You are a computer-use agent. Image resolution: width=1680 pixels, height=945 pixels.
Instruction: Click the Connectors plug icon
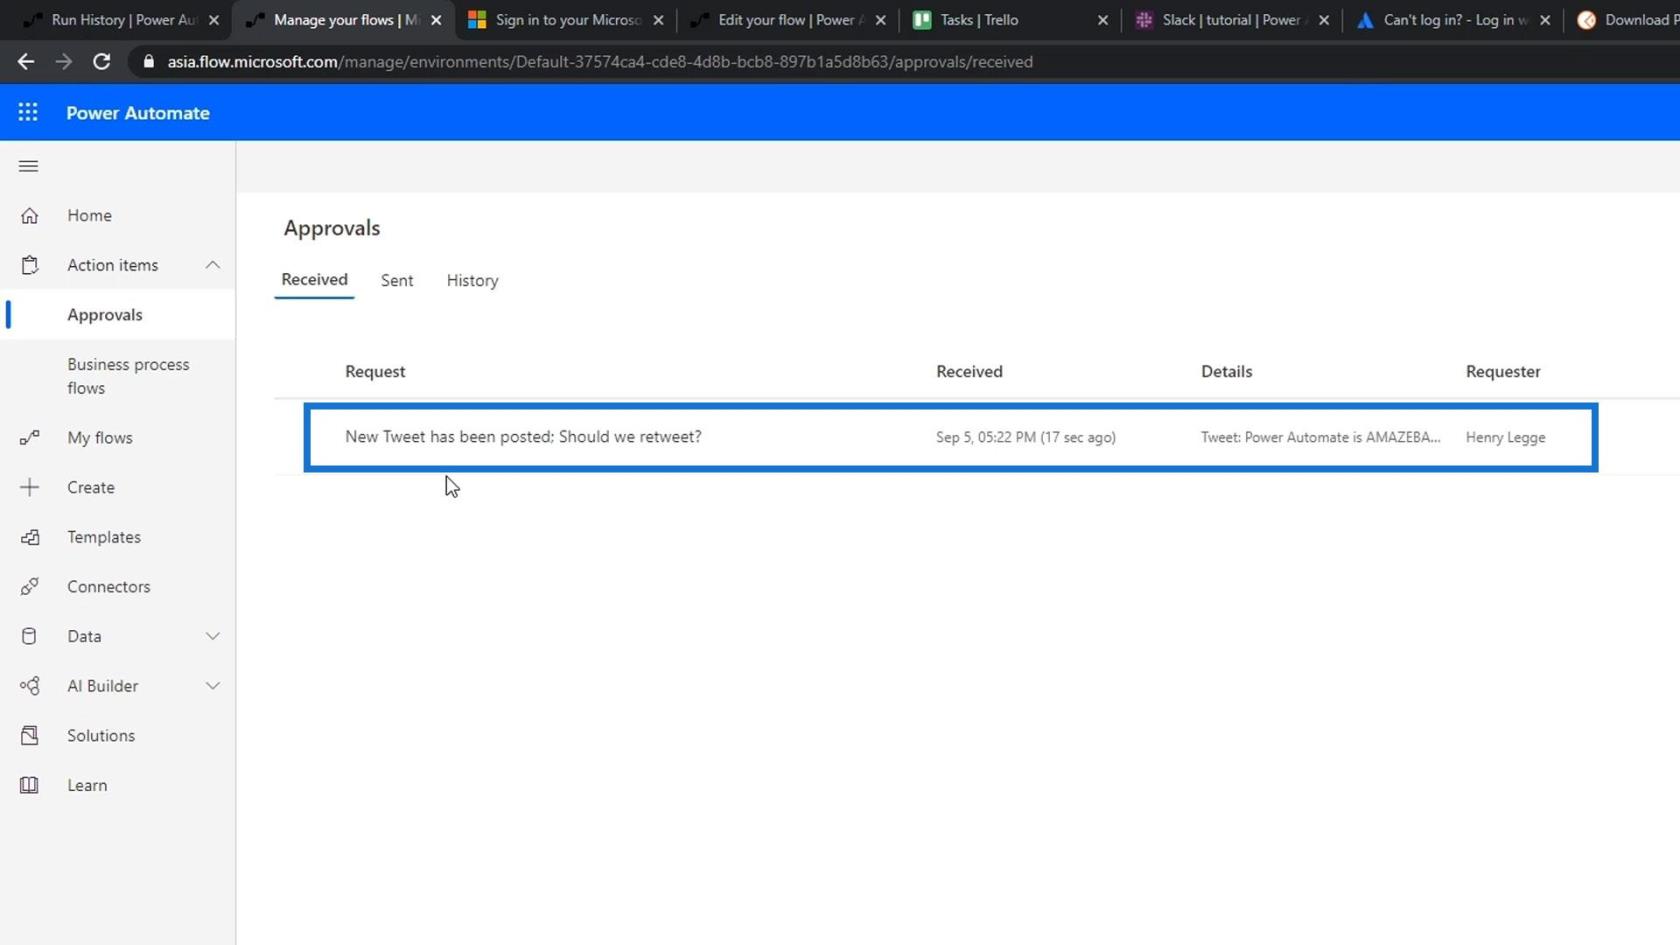(x=29, y=587)
